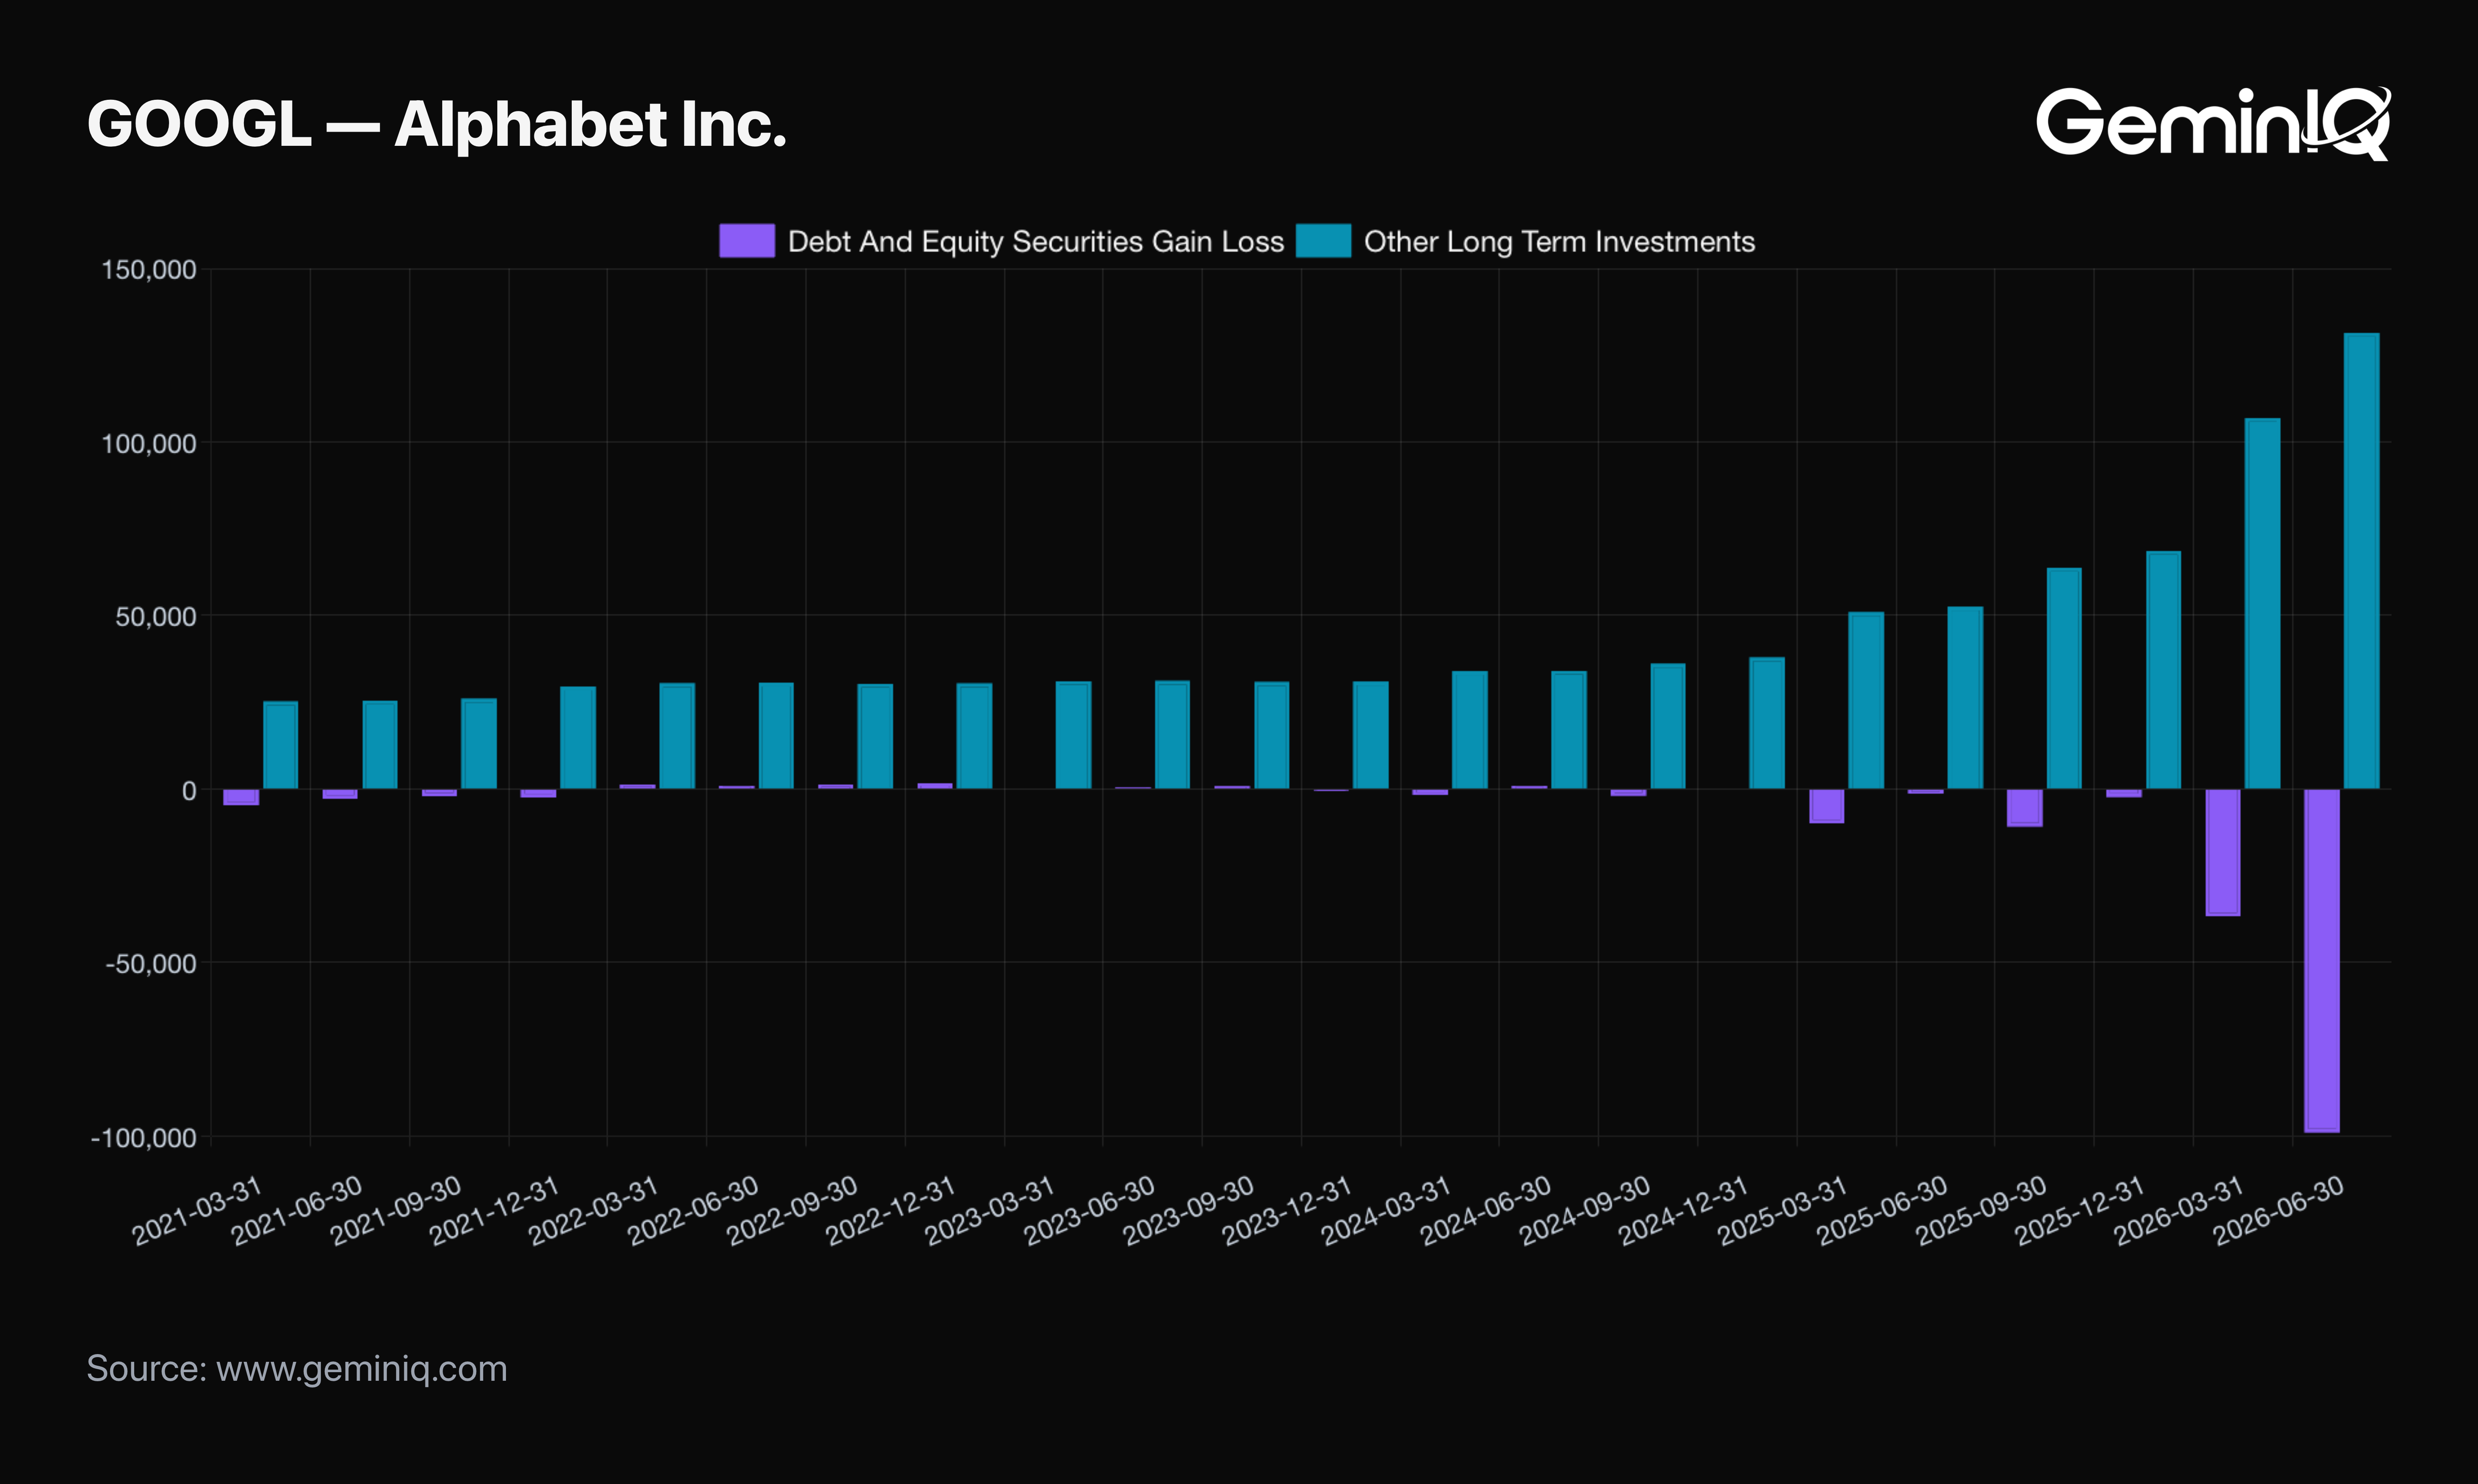
Task: Click the GeminIQ logo
Action: (x=2213, y=123)
